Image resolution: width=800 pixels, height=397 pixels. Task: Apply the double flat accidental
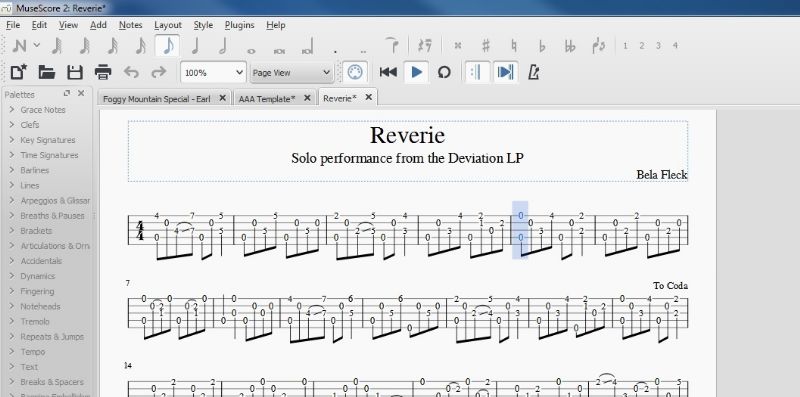[x=570, y=45]
